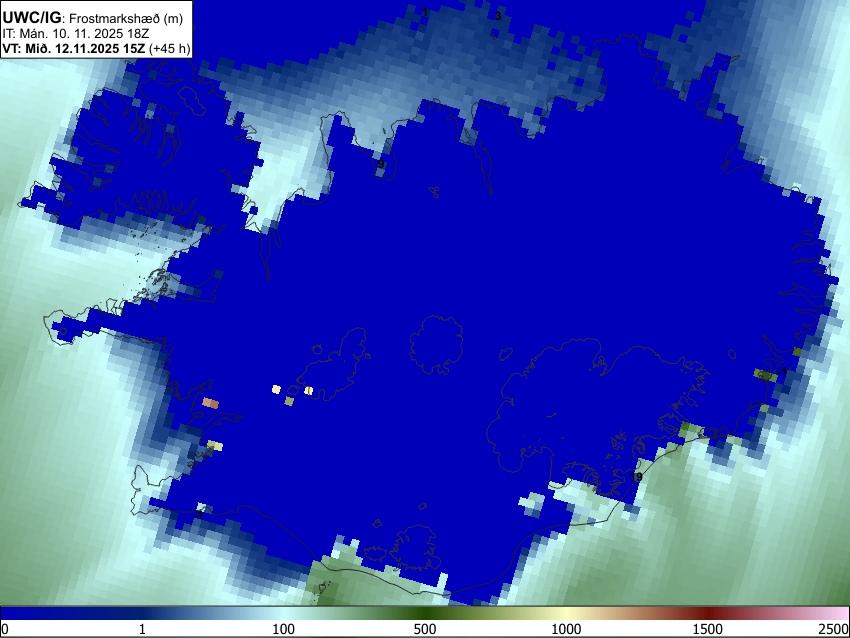Click the dark red segment of the color bar

(708, 614)
